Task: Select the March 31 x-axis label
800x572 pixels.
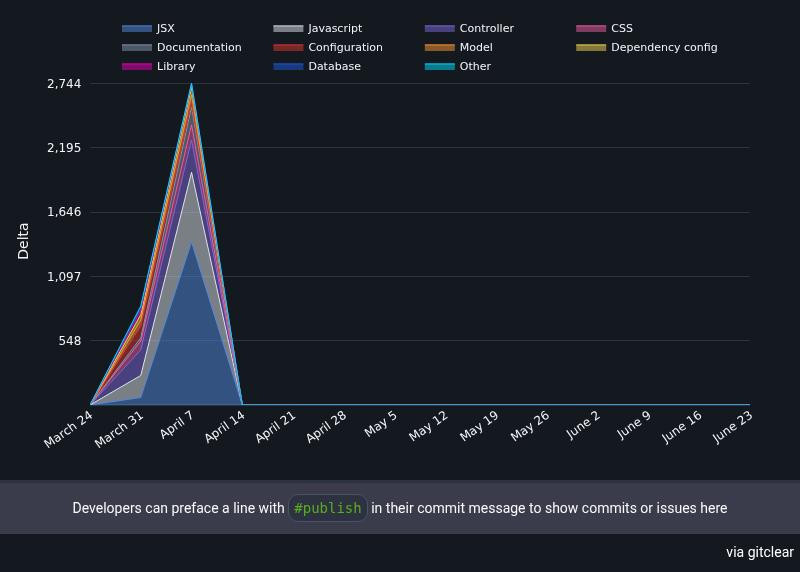Action: [x=121, y=429]
